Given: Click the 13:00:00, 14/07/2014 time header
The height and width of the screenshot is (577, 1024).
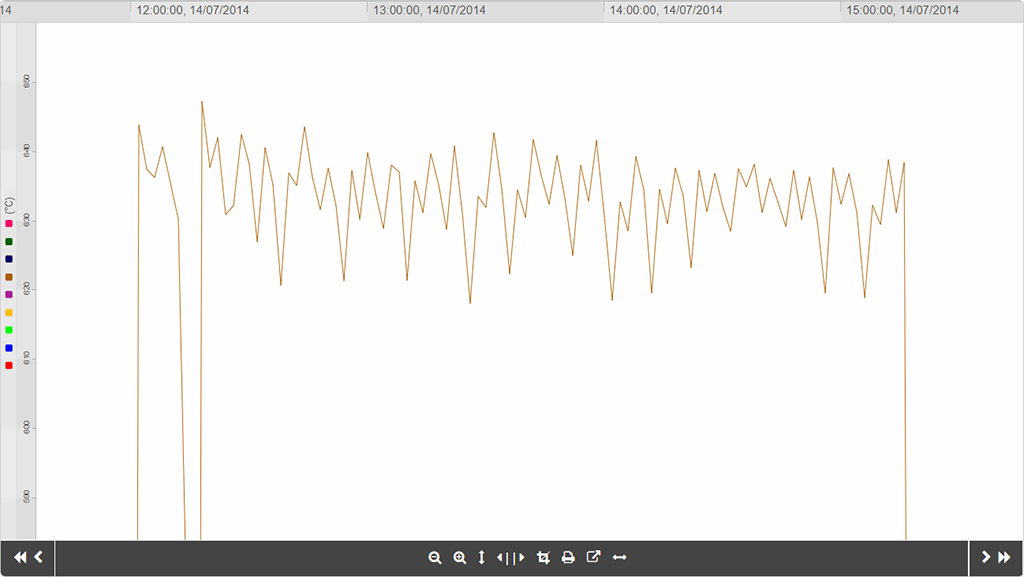Looking at the screenshot, I should (x=430, y=11).
